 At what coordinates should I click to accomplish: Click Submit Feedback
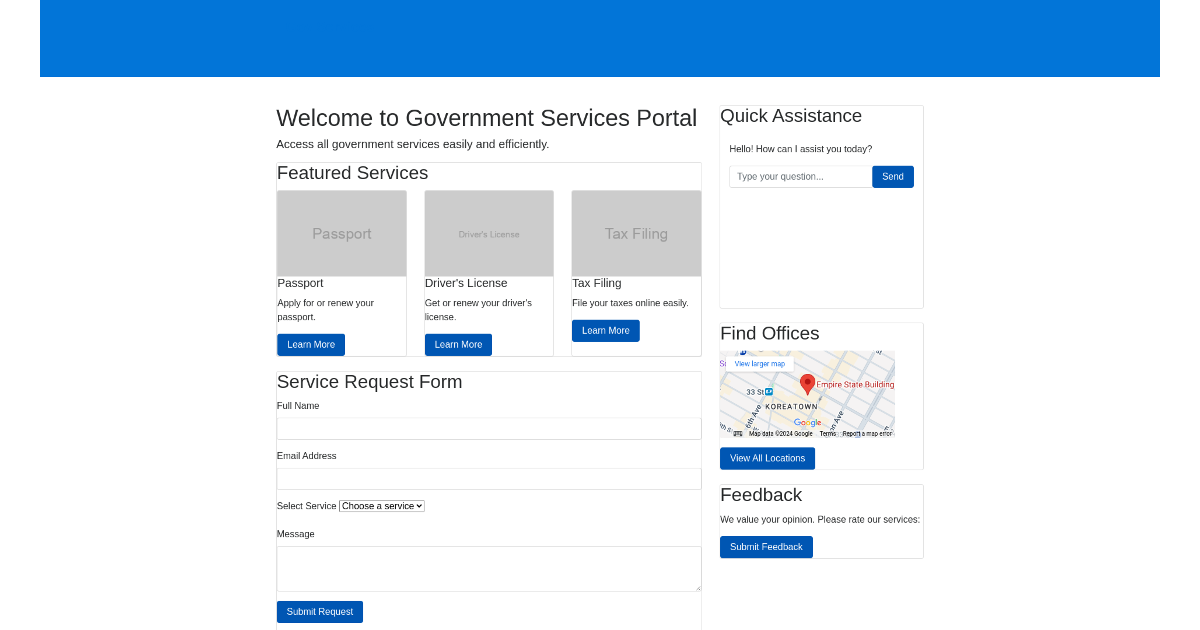click(x=766, y=546)
